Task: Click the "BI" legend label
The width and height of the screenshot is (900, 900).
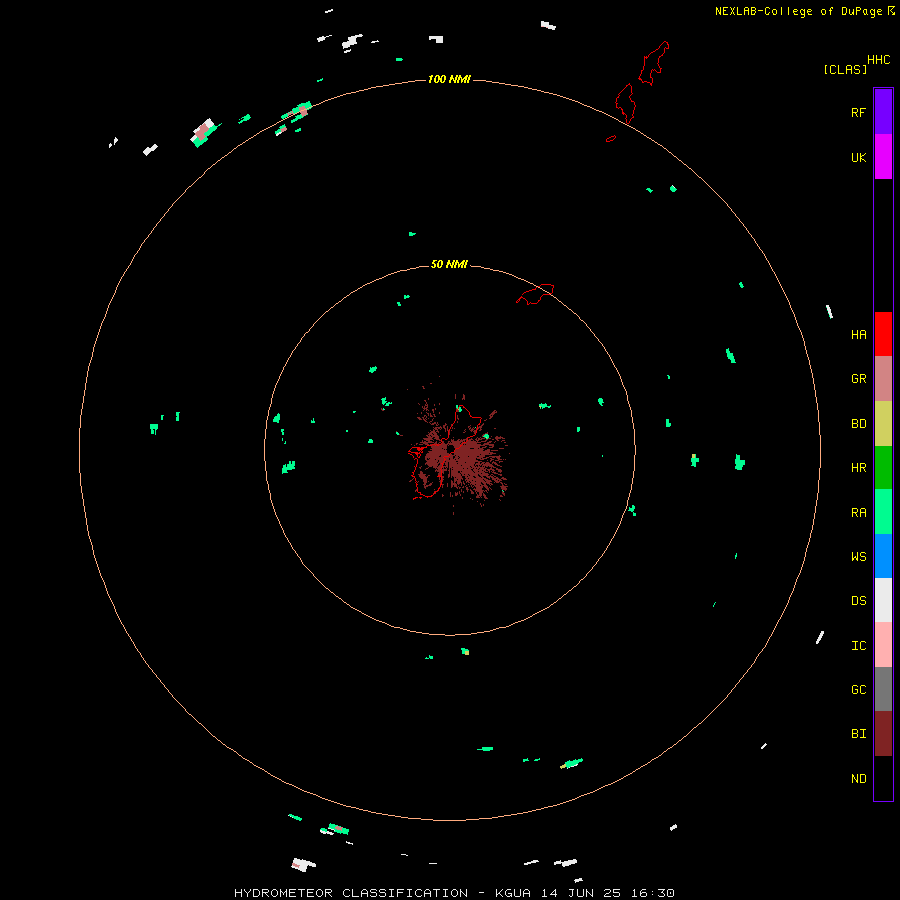Action: tap(859, 734)
